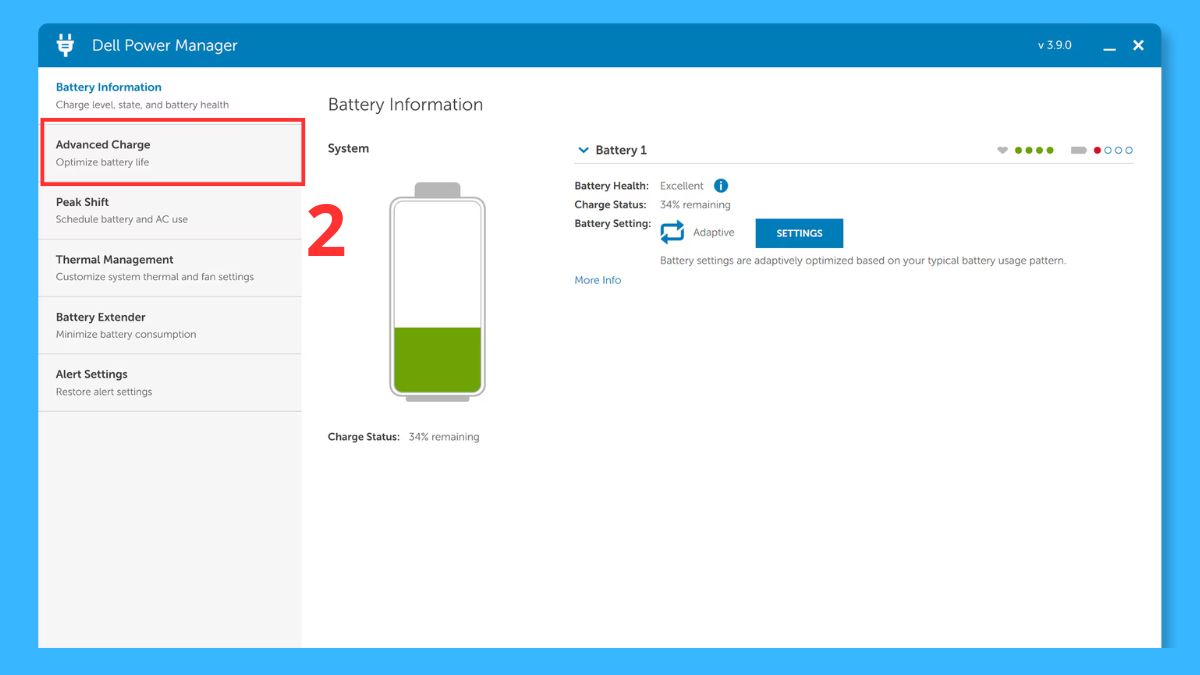This screenshot has height=675, width=1200.
Task: Click the Dell Power Manager plug icon
Action: 66,45
